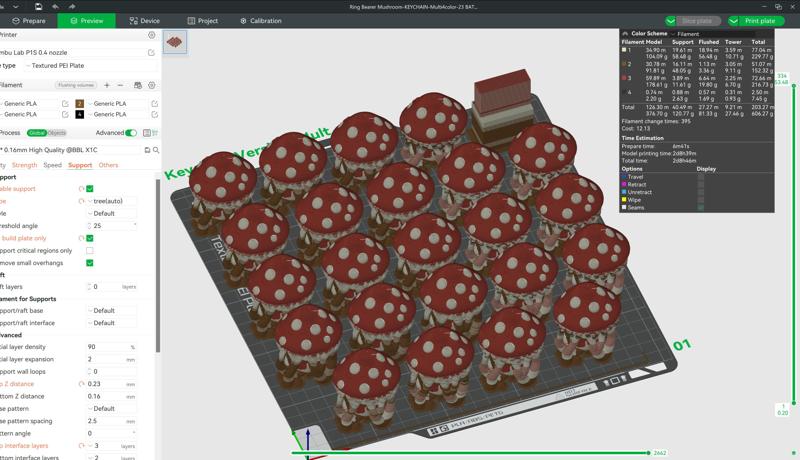
Task: Uncheck On build plate only checkbox
Action: click(90, 238)
